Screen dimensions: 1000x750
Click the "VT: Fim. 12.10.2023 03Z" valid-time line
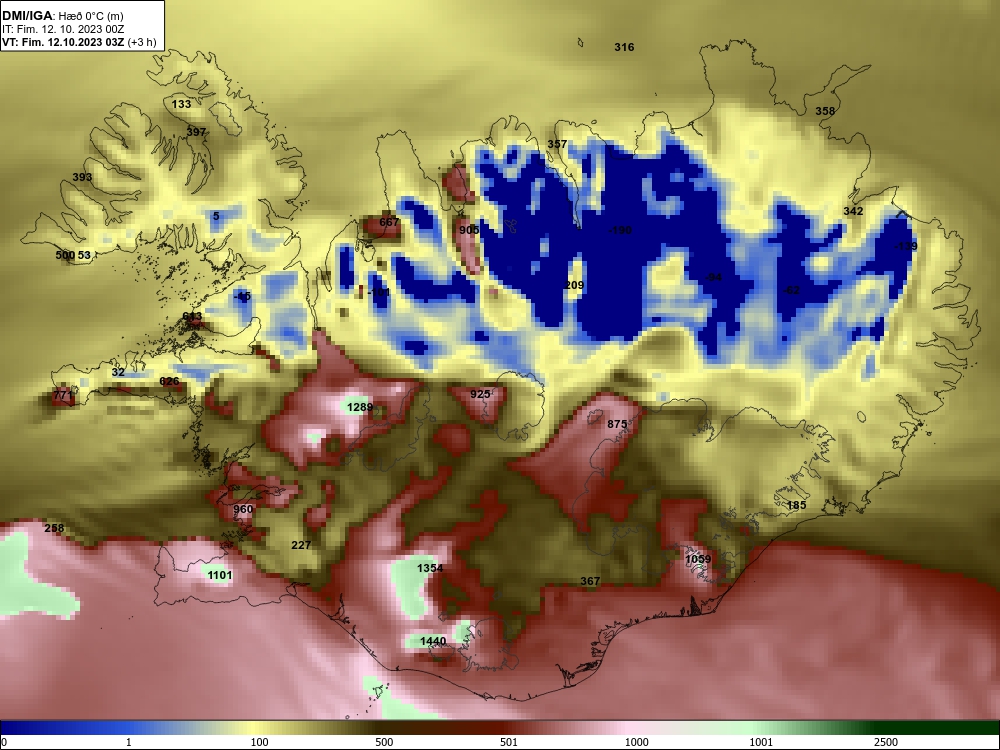pos(62,43)
